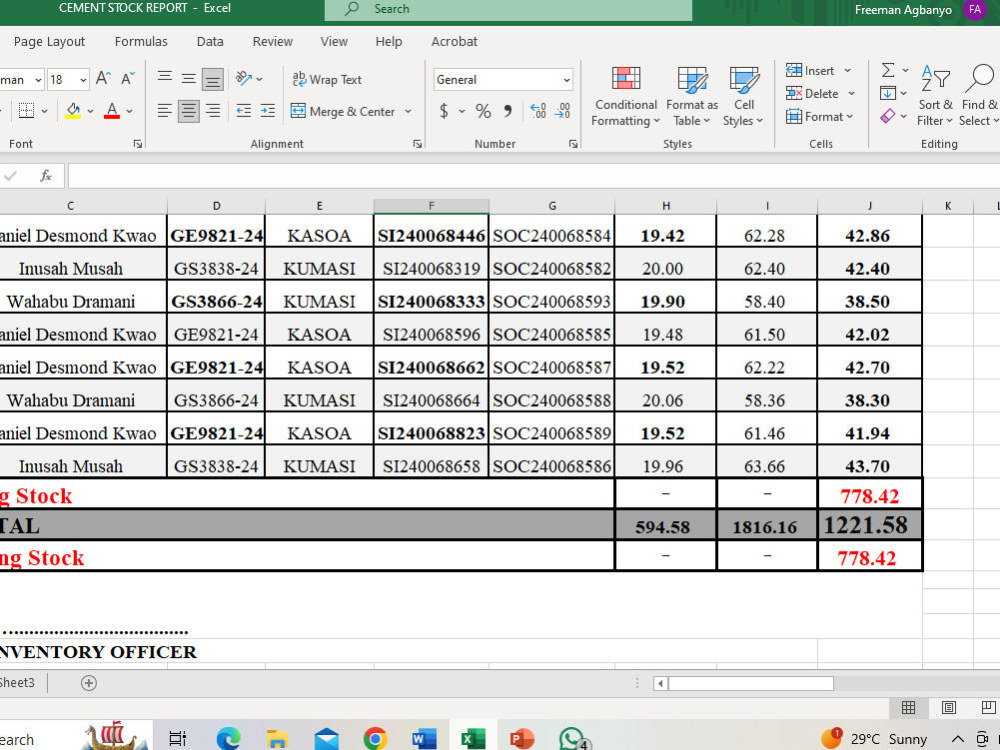Open Freeman Agbanyo account avatar
This screenshot has width=1000, height=750.
click(974, 10)
